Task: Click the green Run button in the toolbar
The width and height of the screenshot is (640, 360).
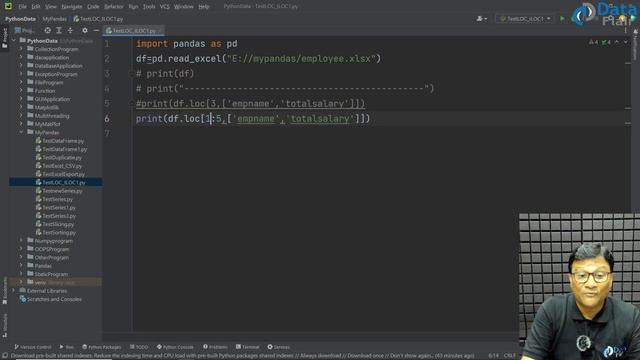Action: (562, 19)
